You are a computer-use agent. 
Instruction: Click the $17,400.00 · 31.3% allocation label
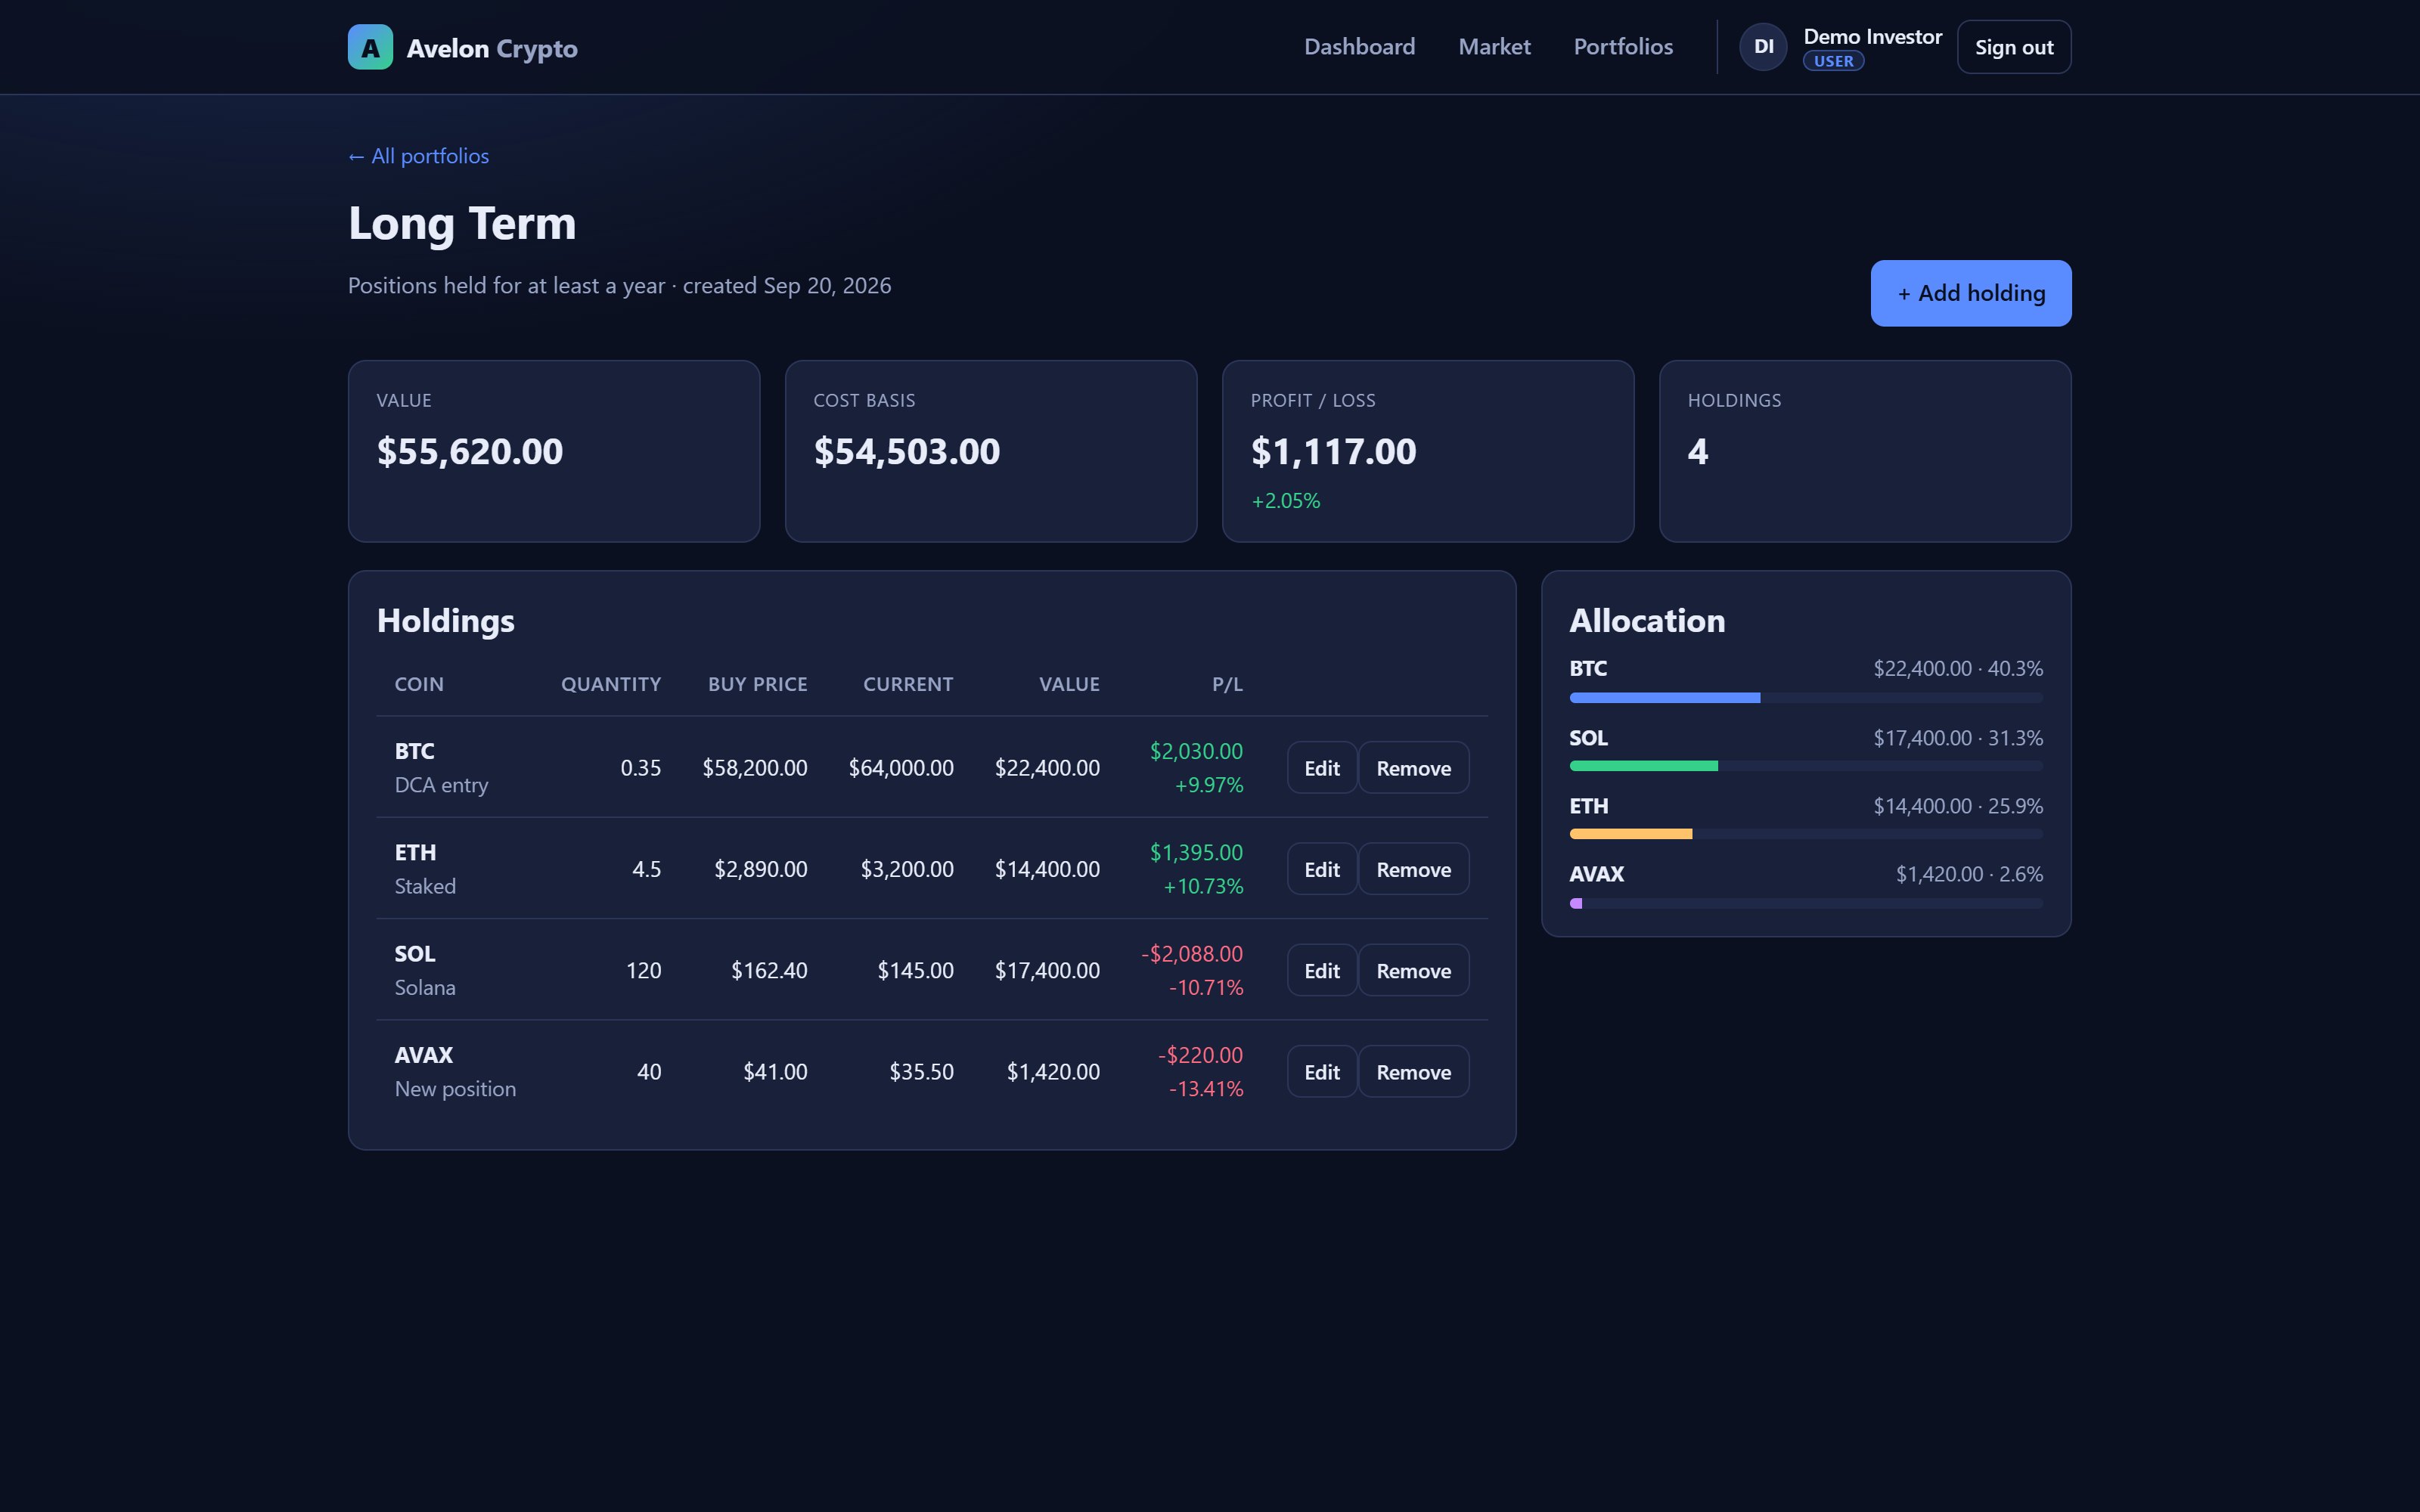point(1957,738)
